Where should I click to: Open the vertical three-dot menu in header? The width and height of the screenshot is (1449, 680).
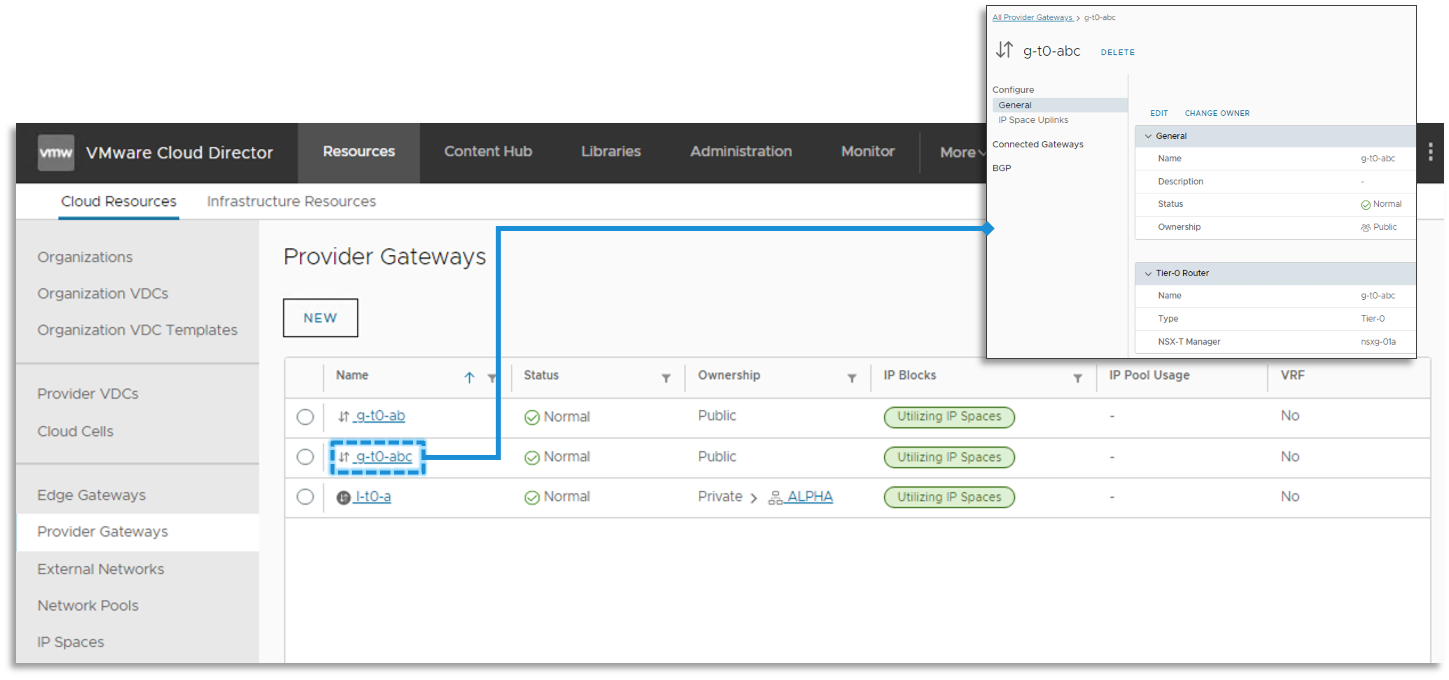tap(1431, 152)
